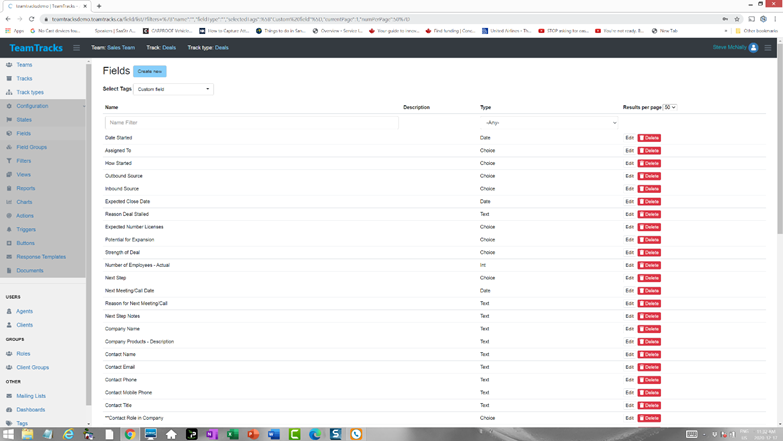Open the Type filter '-Any-' dropdown
This screenshot has height=441, width=783.
coord(550,123)
